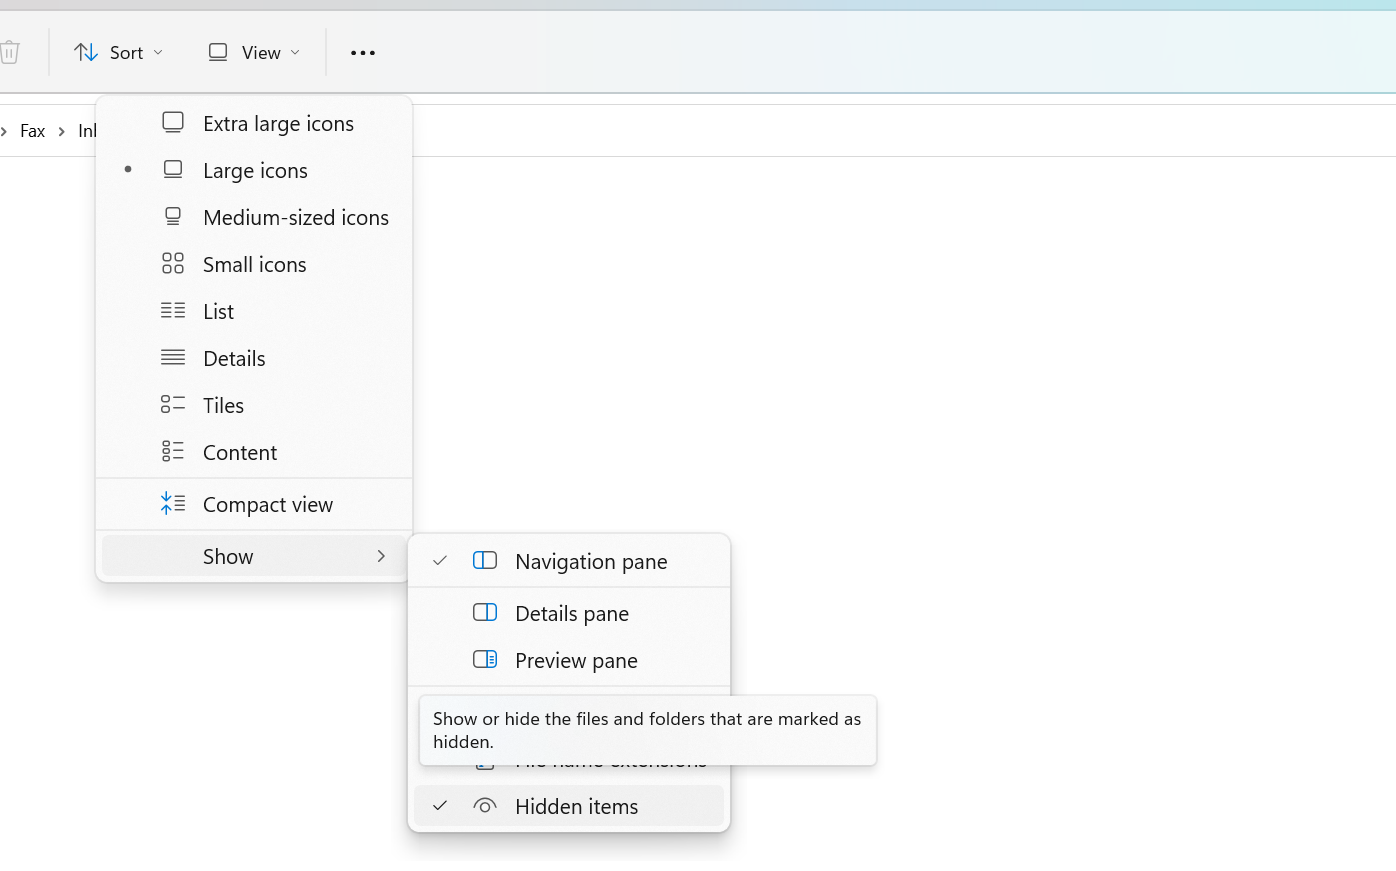Click the chevron after Fax in breadcrumb

[61, 131]
